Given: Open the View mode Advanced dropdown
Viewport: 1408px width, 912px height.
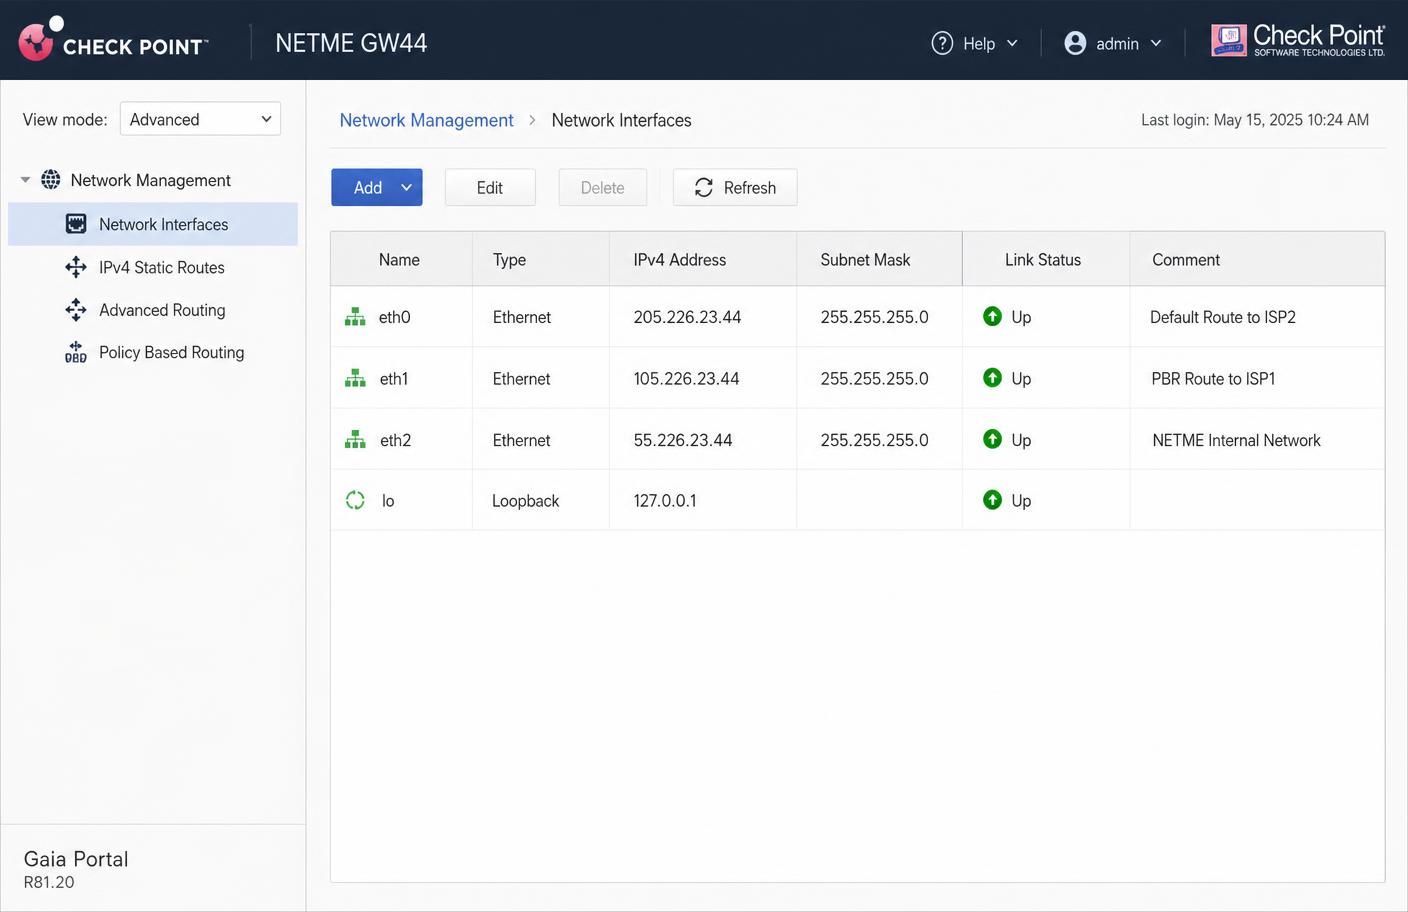Looking at the screenshot, I should pyautogui.click(x=200, y=119).
